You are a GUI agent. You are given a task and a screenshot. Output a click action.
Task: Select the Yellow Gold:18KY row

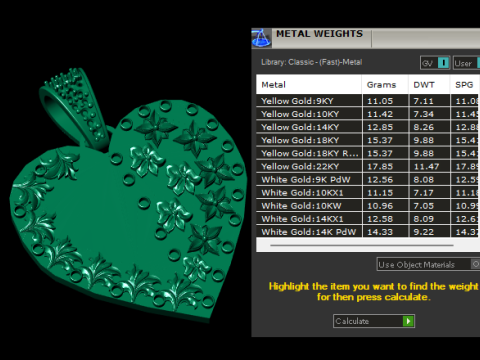[x=368, y=140]
